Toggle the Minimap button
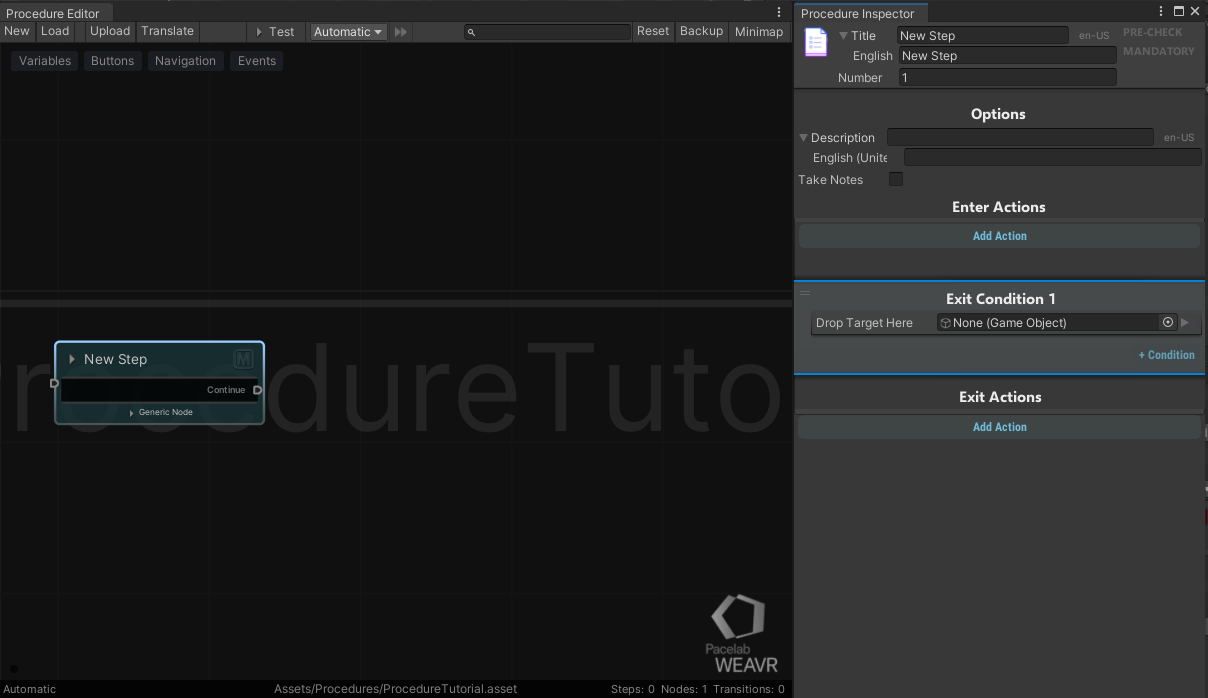This screenshot has width=1208, height=698. tap(759, 31)
